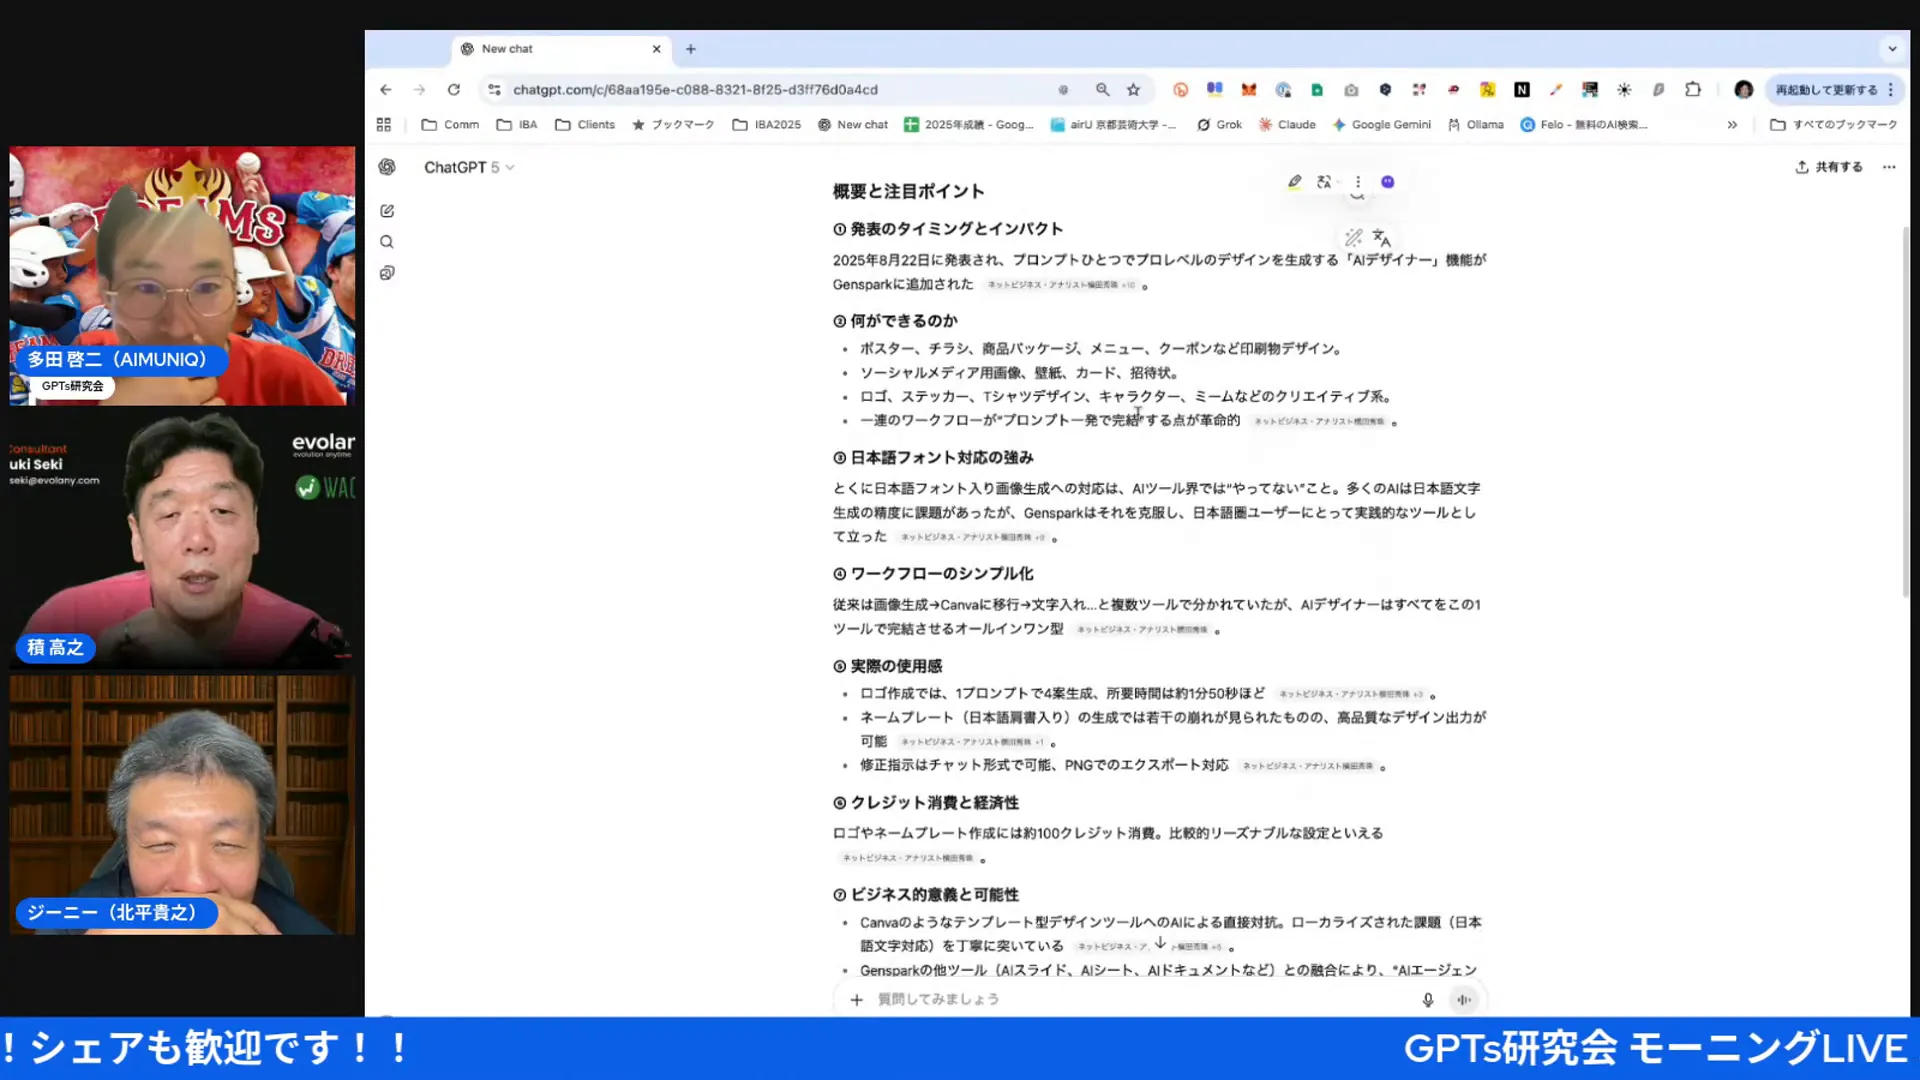Click the microphone dictation icon

(x=1428, y=1000)
